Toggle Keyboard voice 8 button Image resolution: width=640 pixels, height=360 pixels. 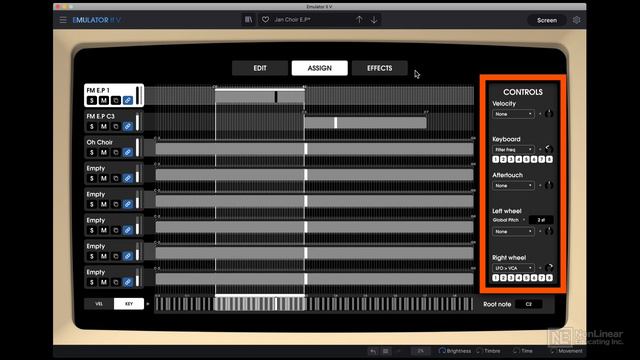(549, 159)
